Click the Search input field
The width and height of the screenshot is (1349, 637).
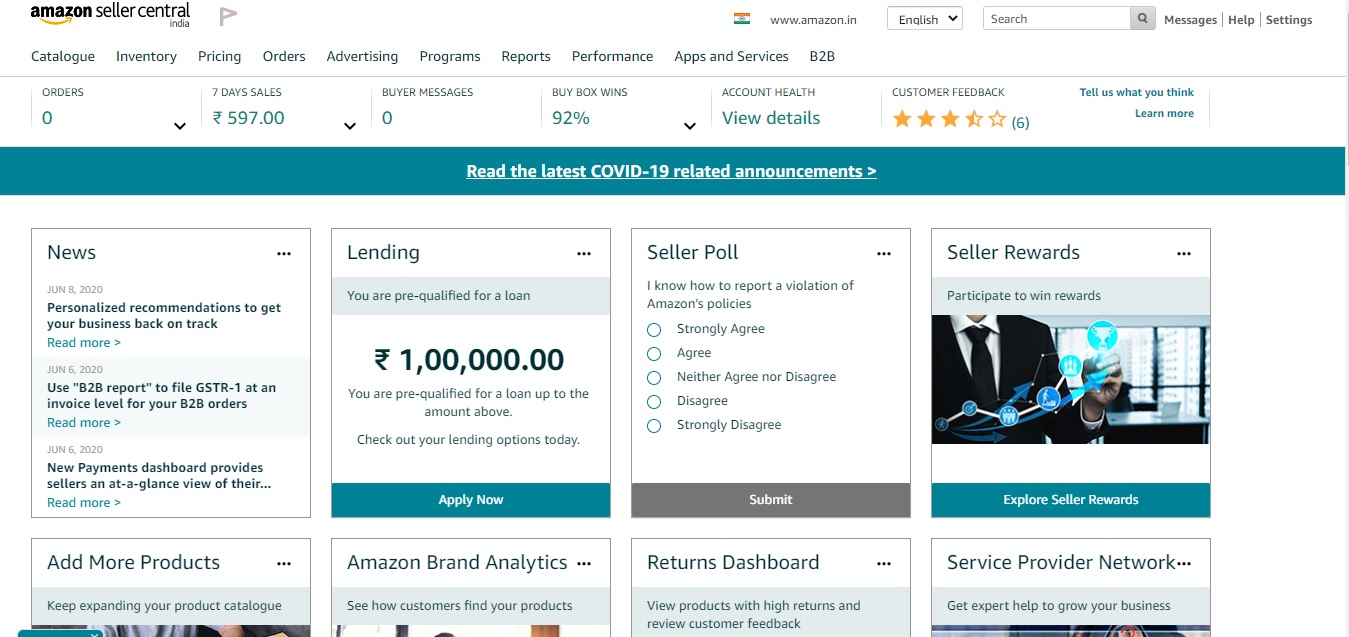click(x=1057, y=19)
